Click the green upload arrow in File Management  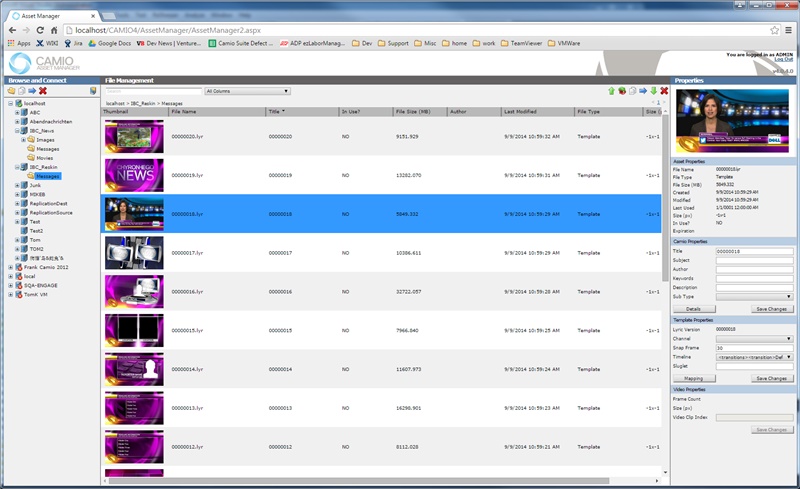pos(613,91)
